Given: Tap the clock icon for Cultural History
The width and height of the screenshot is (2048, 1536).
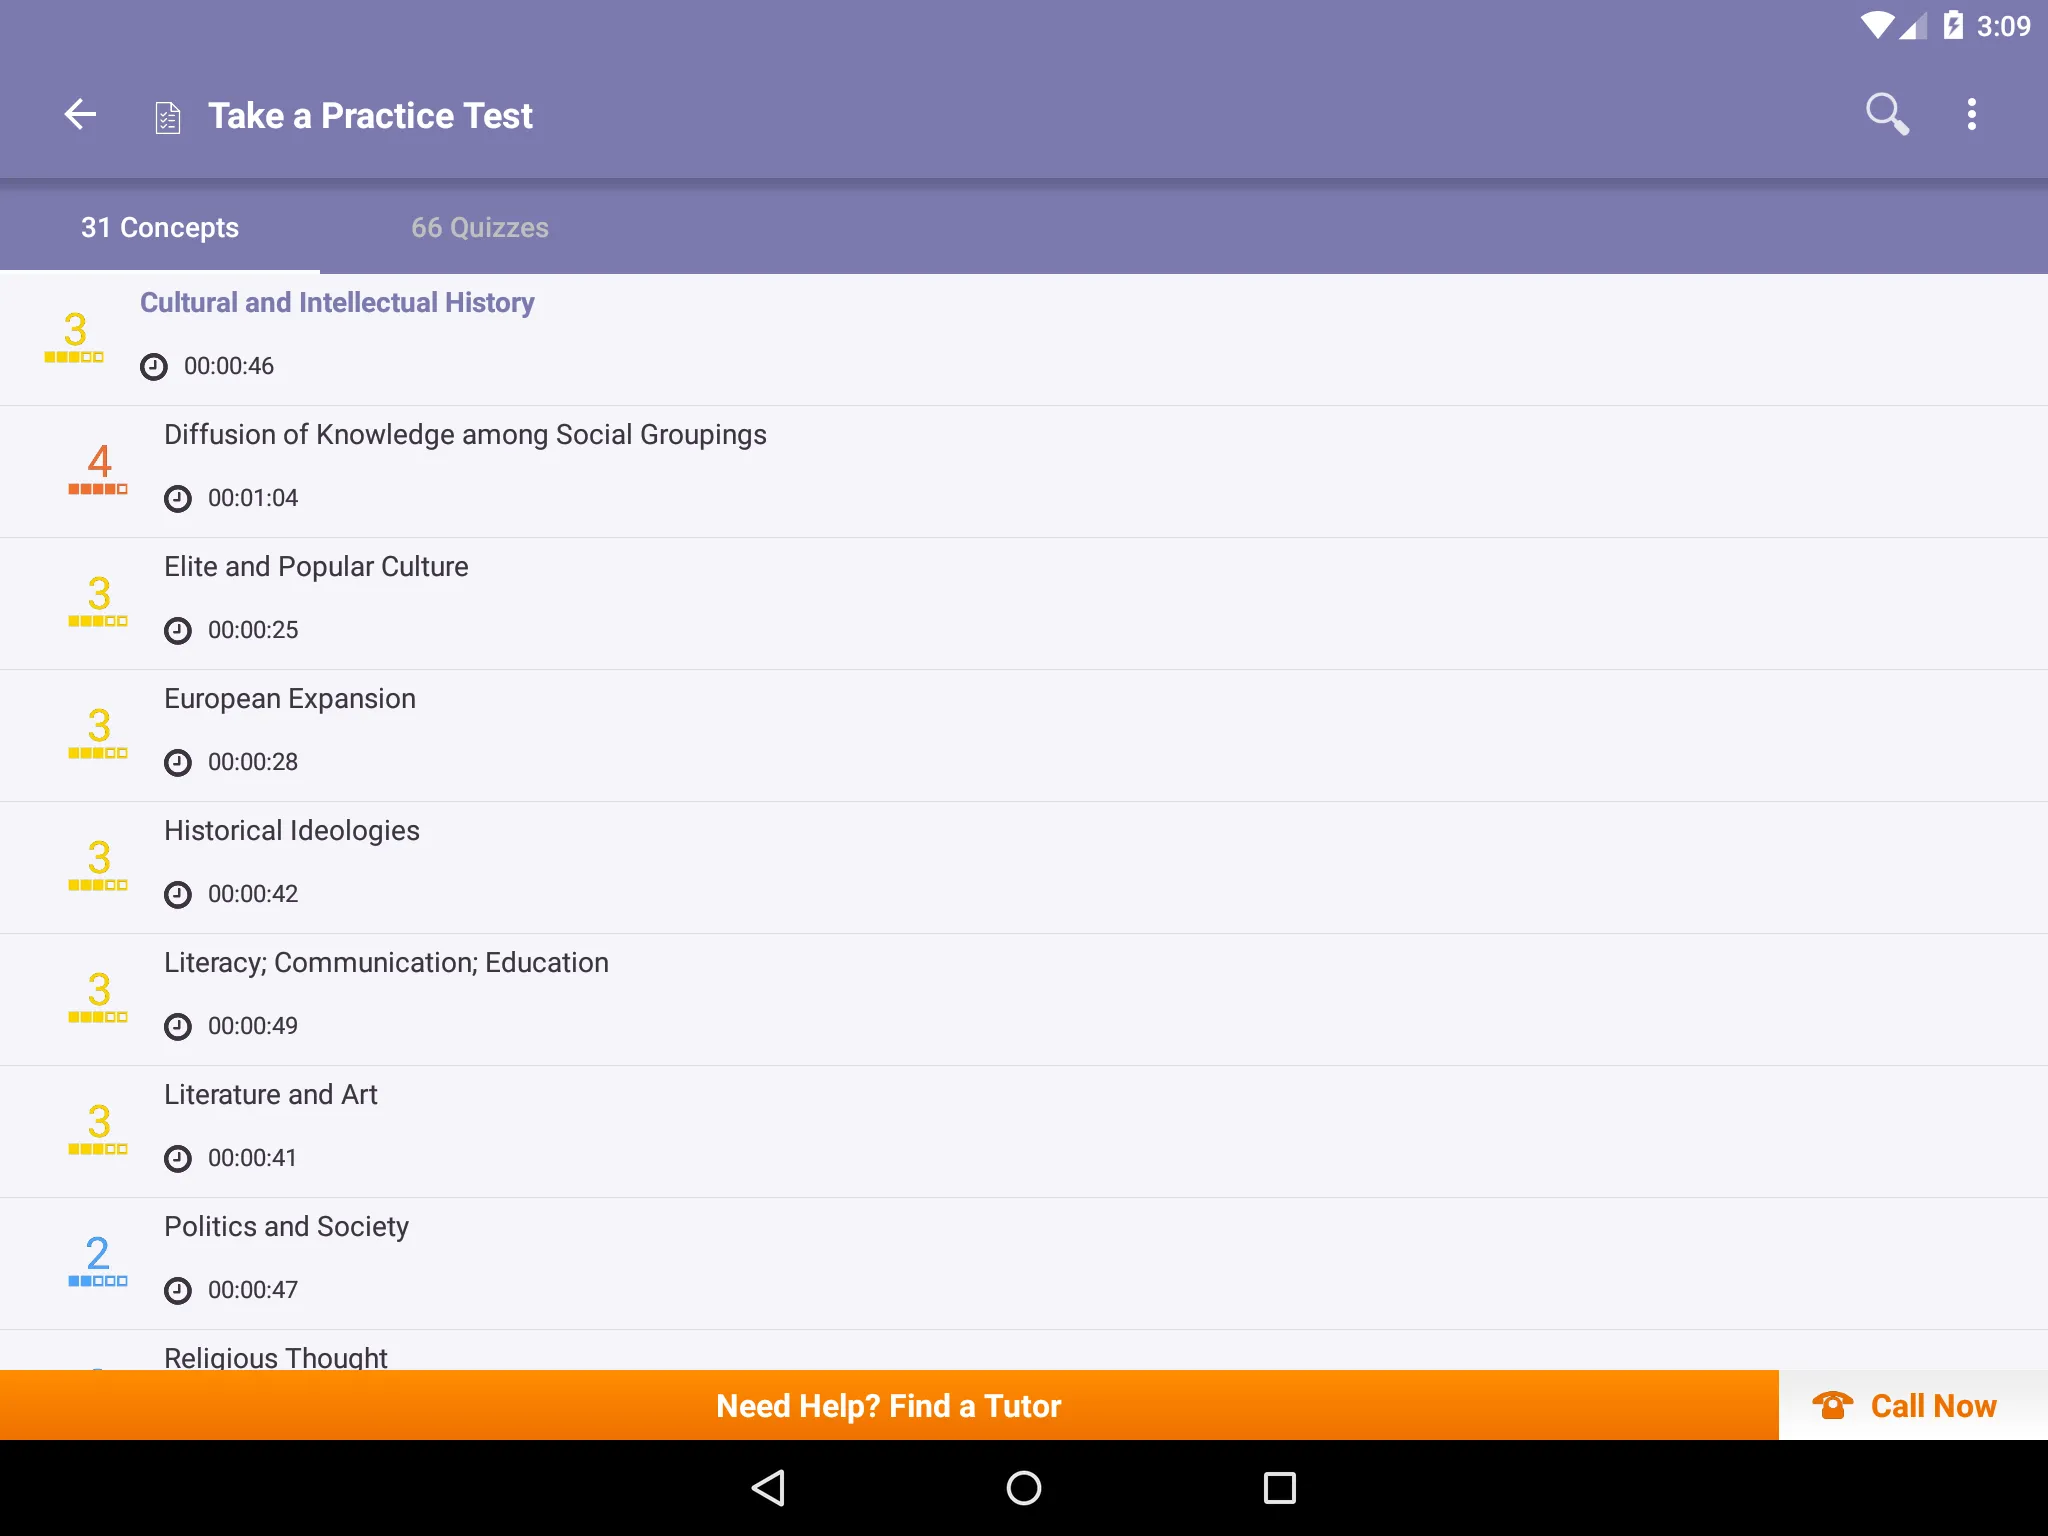Looking at the screenshot, I should [x=152, y=365].
